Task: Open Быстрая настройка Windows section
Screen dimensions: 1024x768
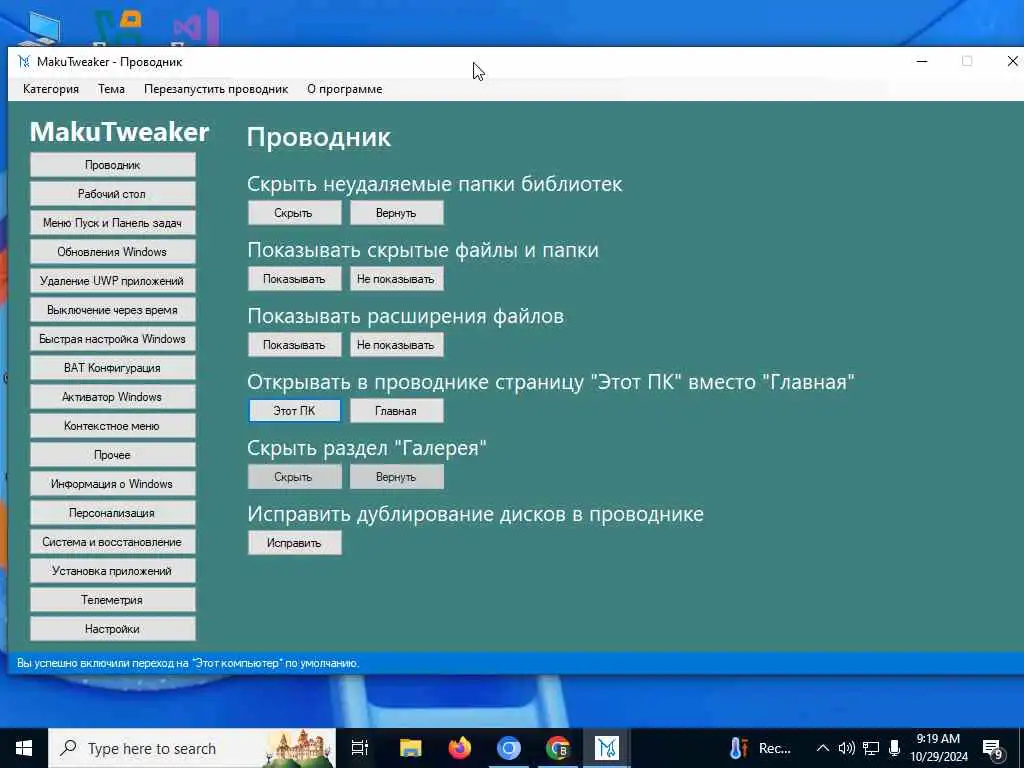Action: (x=112, y=339)
